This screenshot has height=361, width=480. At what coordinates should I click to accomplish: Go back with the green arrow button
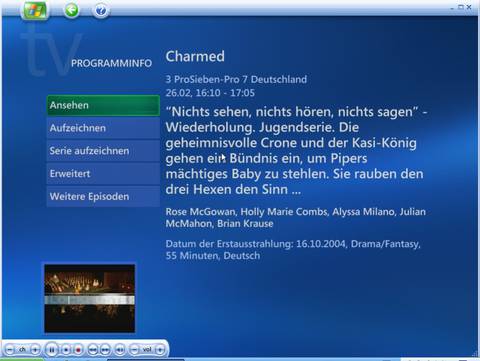tap(72, 10)
